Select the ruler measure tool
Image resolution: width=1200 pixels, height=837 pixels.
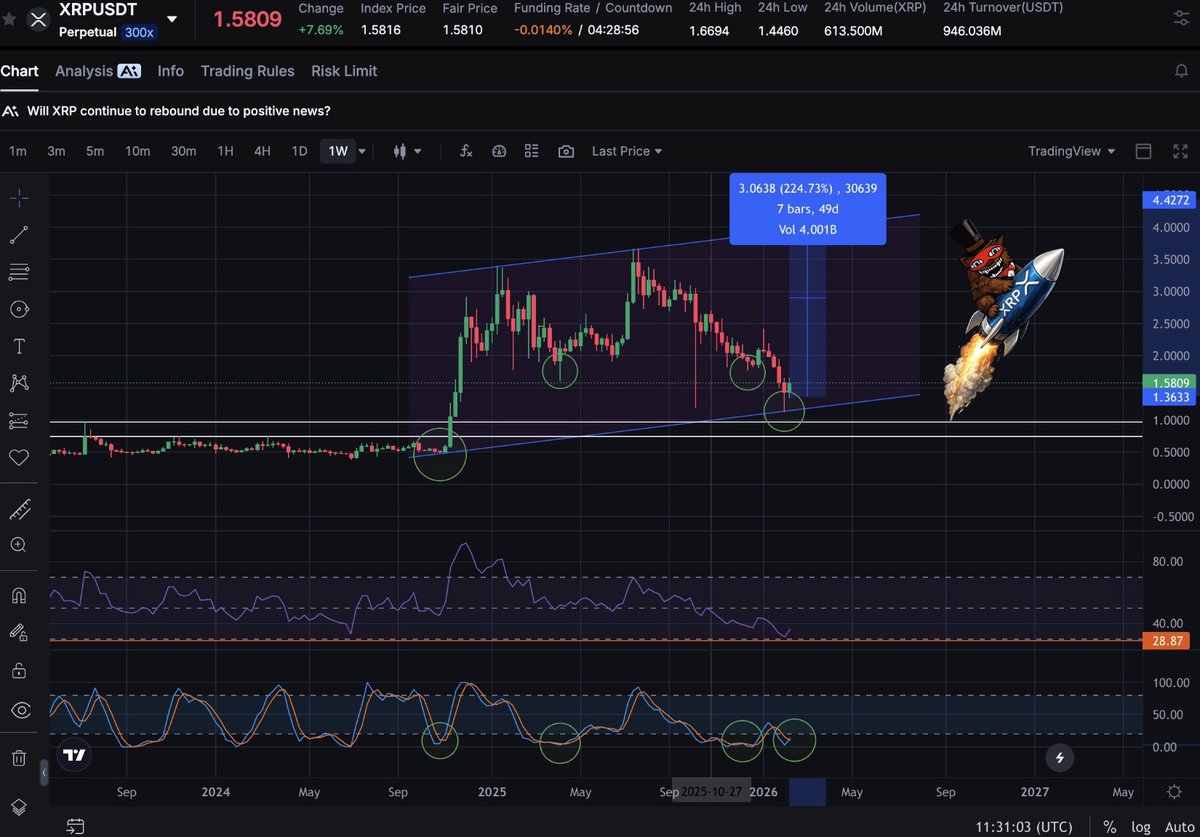(x=18, y=509)
